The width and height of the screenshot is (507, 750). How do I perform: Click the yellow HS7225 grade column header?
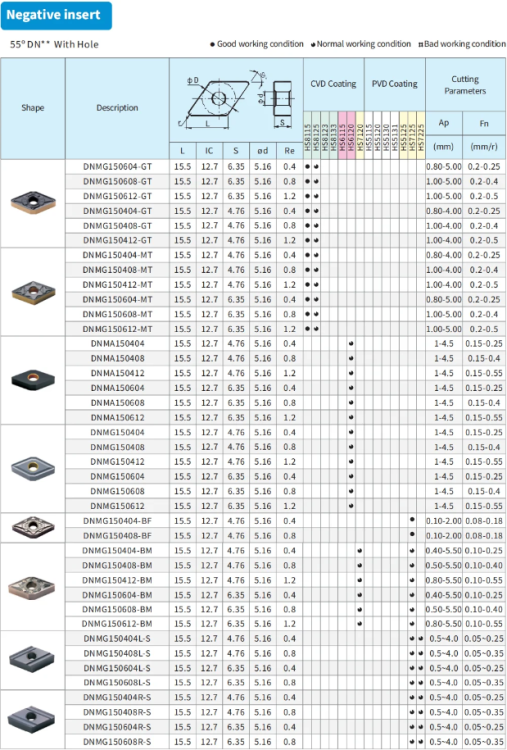tap(421, 136)
